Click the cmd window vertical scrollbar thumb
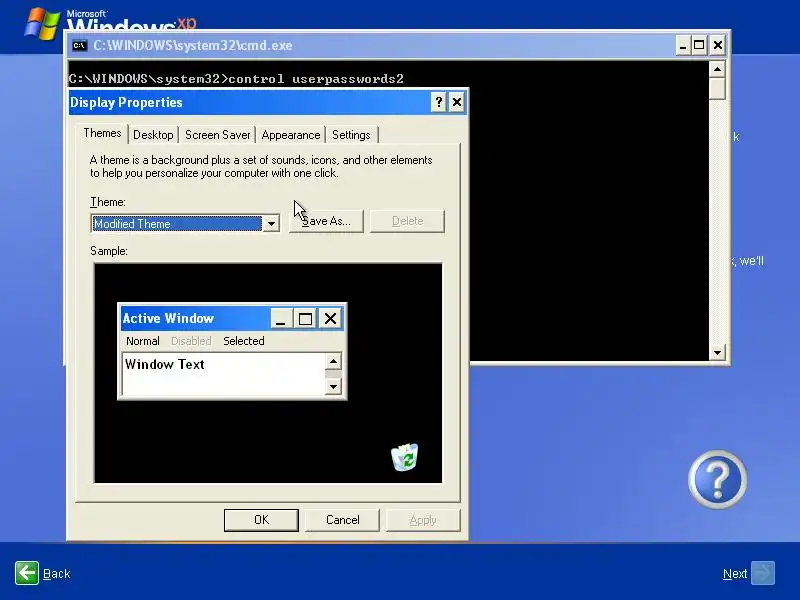Screen dimensions: 800x600 click(x=717, y=89)
